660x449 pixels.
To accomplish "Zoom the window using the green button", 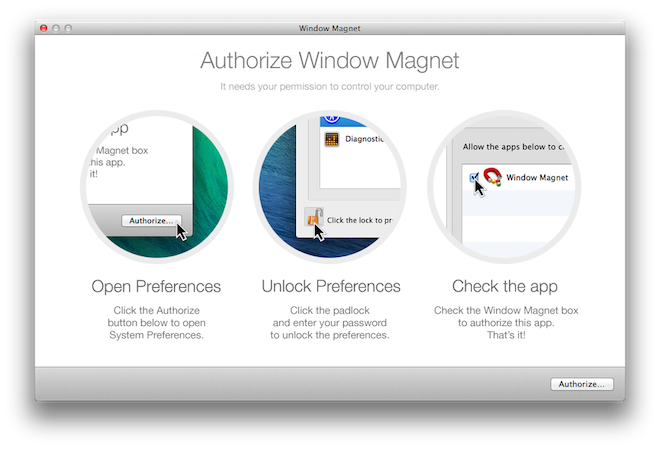I will click(x=68, y=28).
